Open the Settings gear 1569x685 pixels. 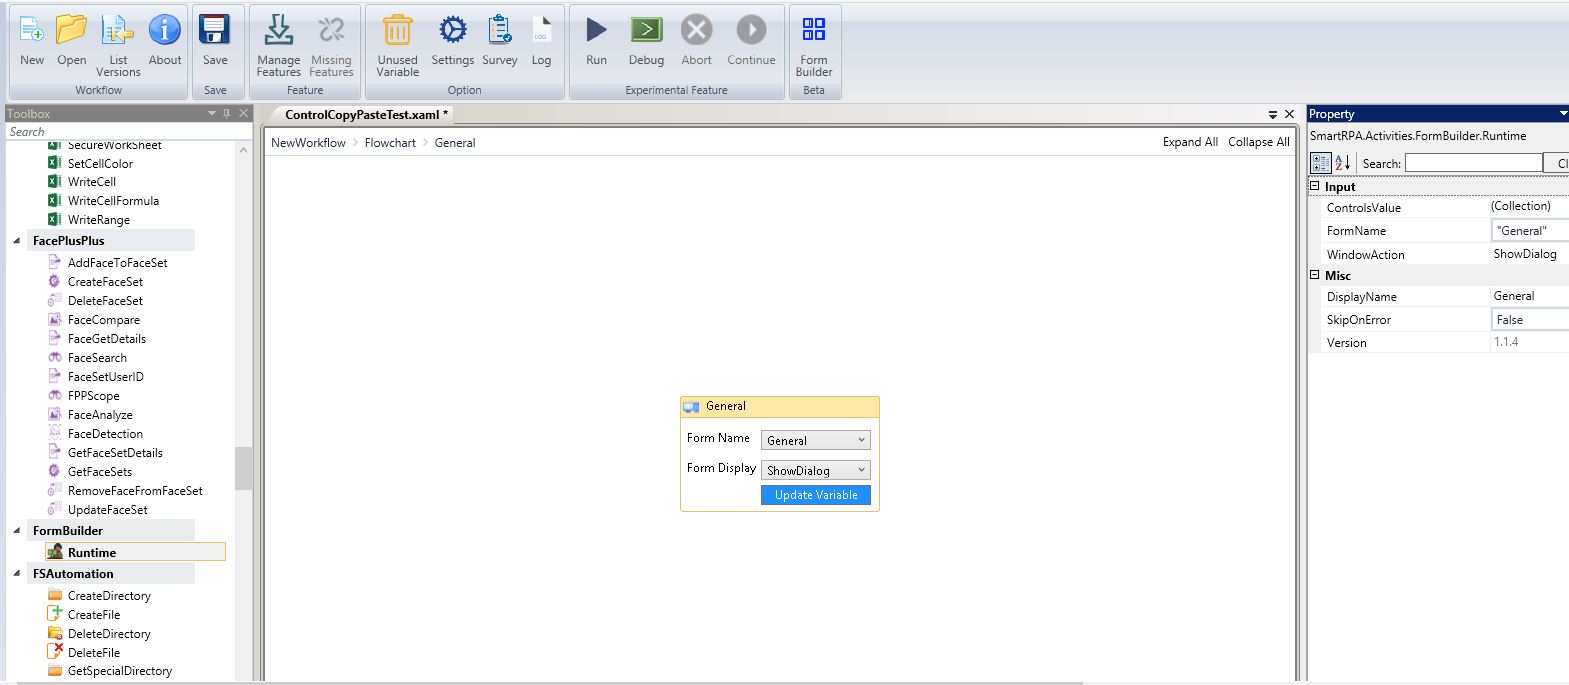click(452, 31)
